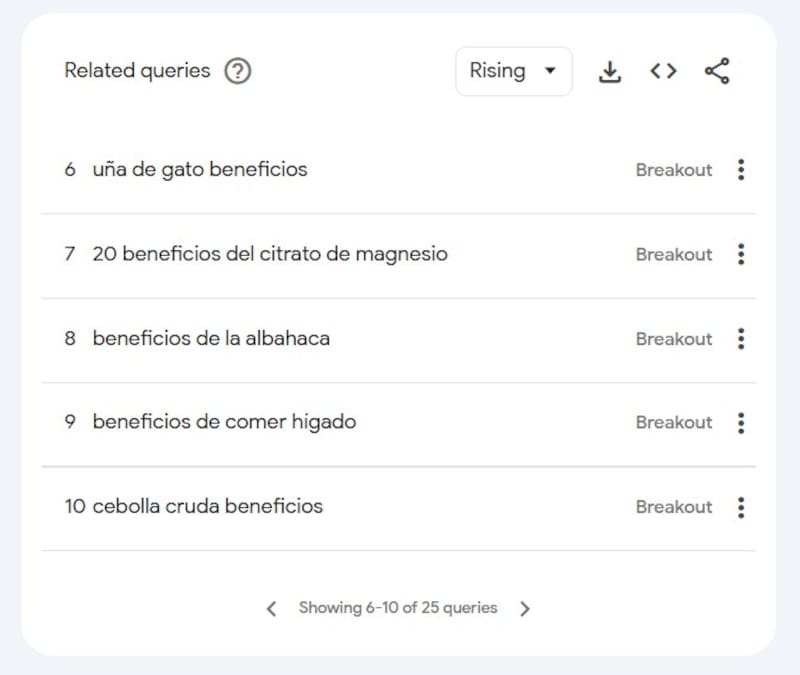Open the Rising sort dropdown

(513, 71)
